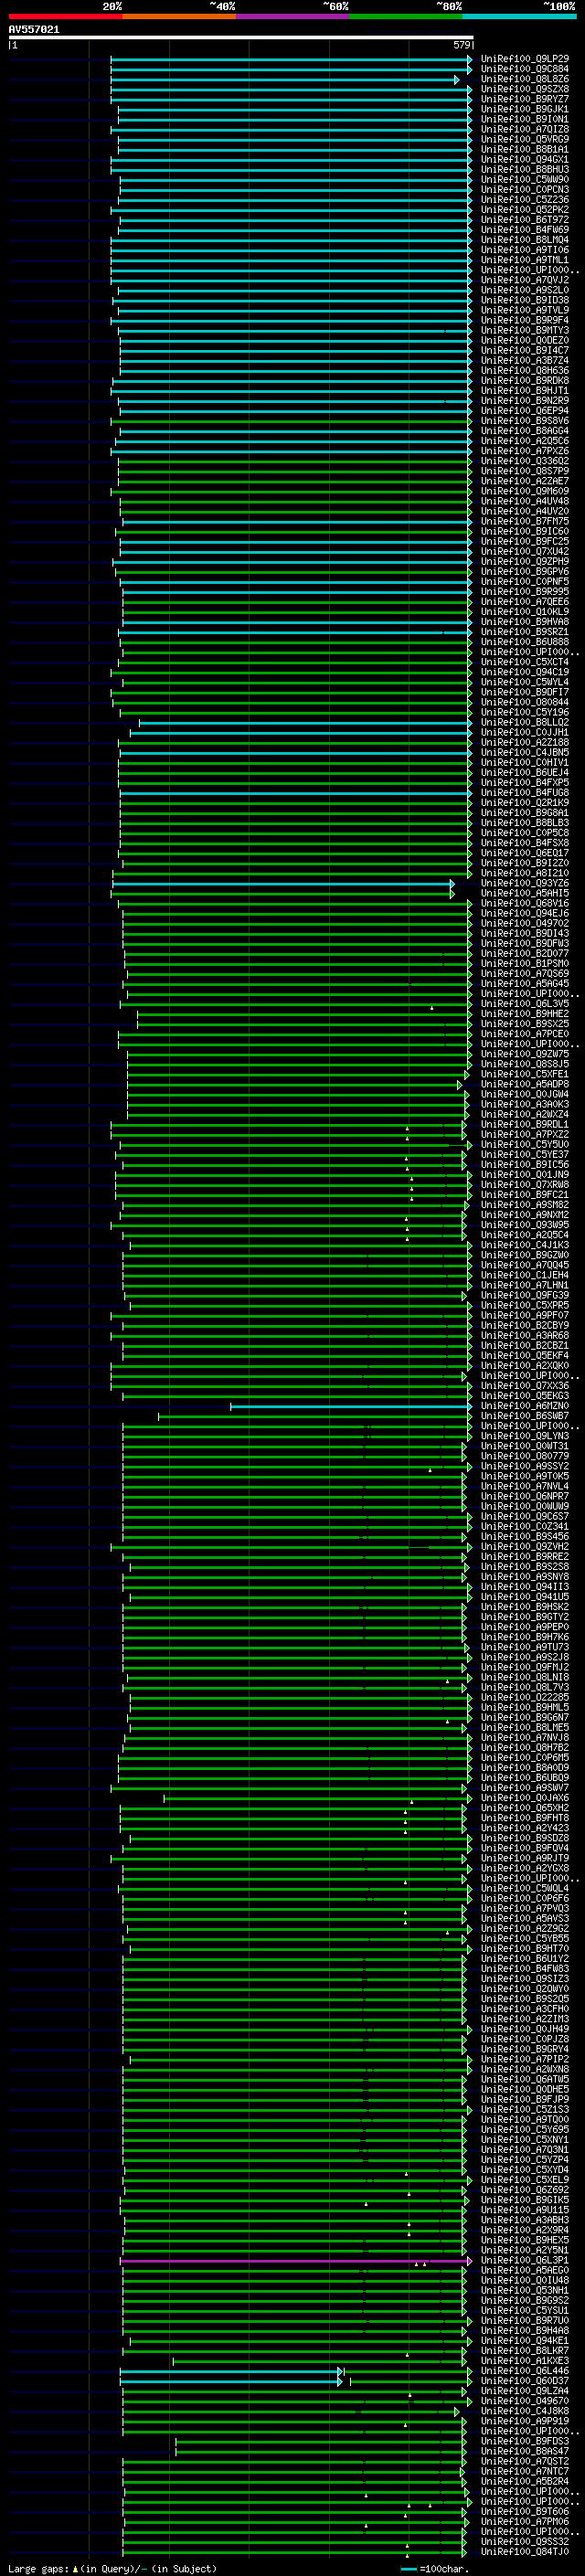
Task: Click label UniRef100_Q94KE1
Action: (525, 2341)
